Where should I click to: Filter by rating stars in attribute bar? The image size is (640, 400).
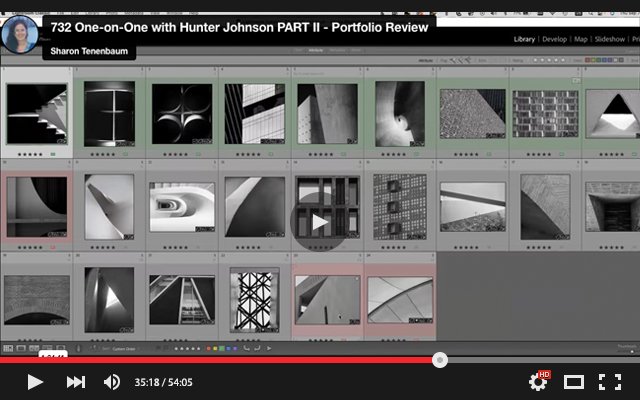pyautogui.click(x=549, y=60)
